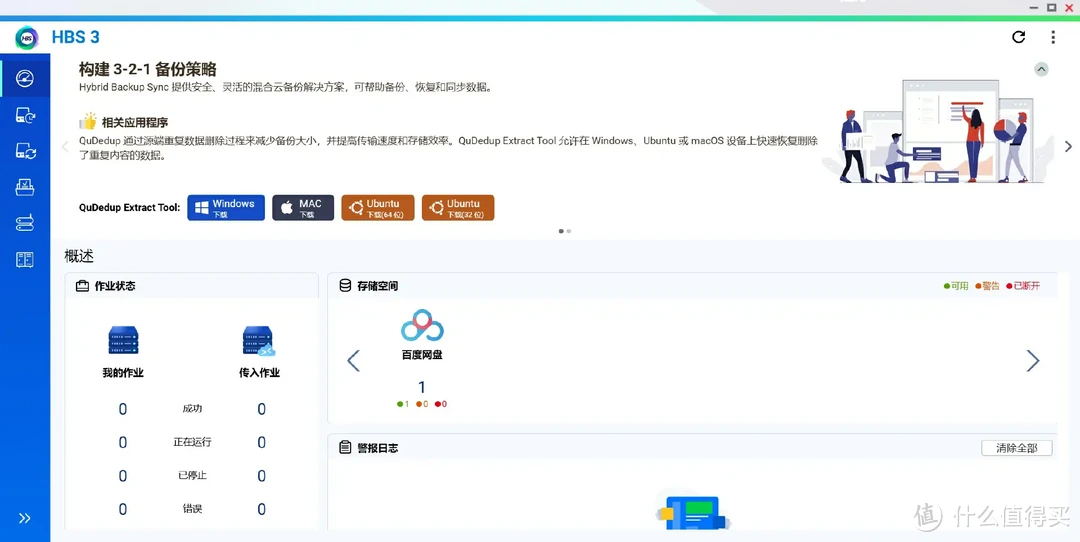Viewport: 1080px width, 542px height.
Task: Collapse the 3-2-1 backup strategy banner
Action: [x=1041, y=69]
